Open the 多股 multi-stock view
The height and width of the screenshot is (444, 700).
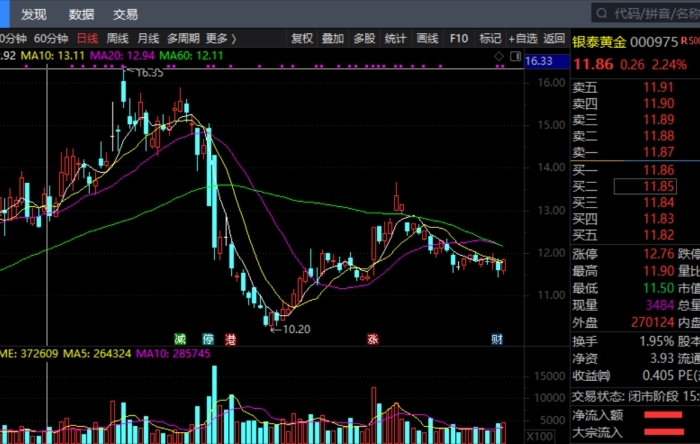click(364, 39)
